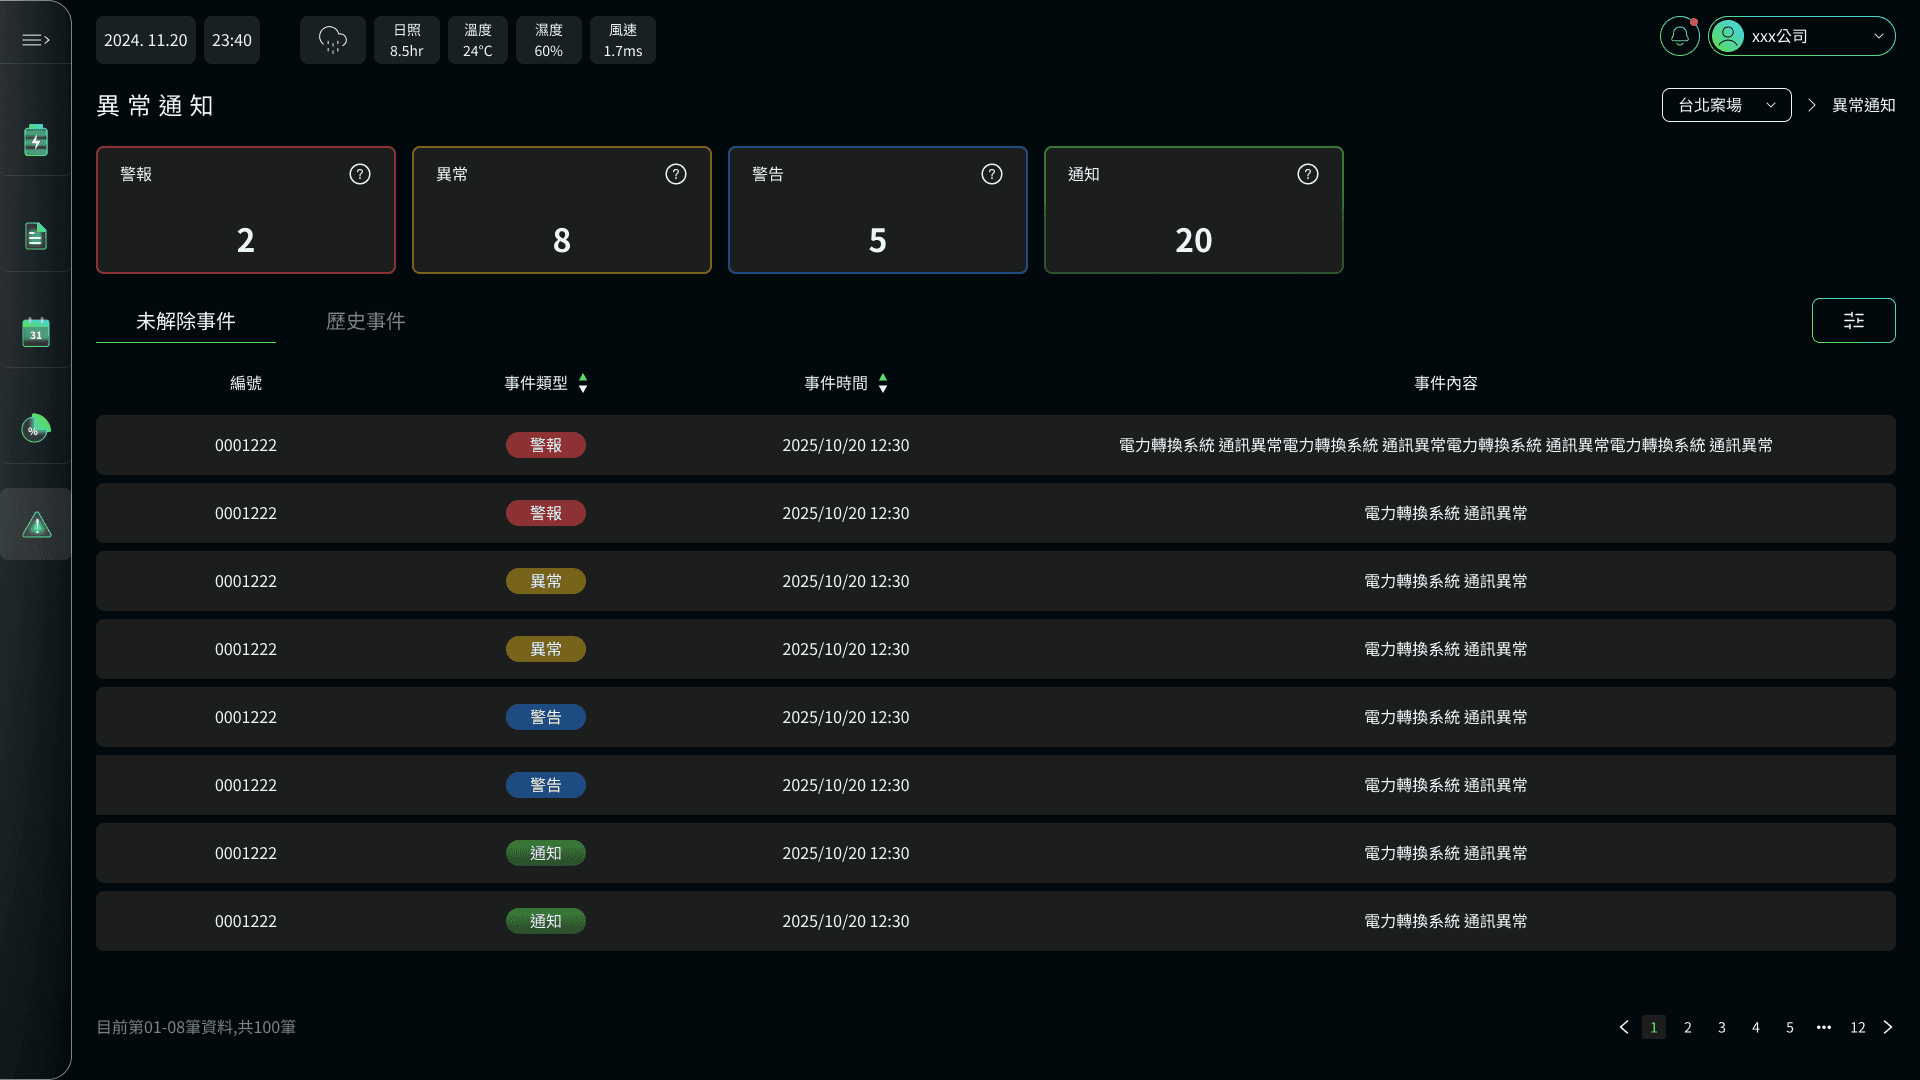Open the report document icon in sidebar
The height and width of the screenshot is (1080, 1920).
point(36,235)
